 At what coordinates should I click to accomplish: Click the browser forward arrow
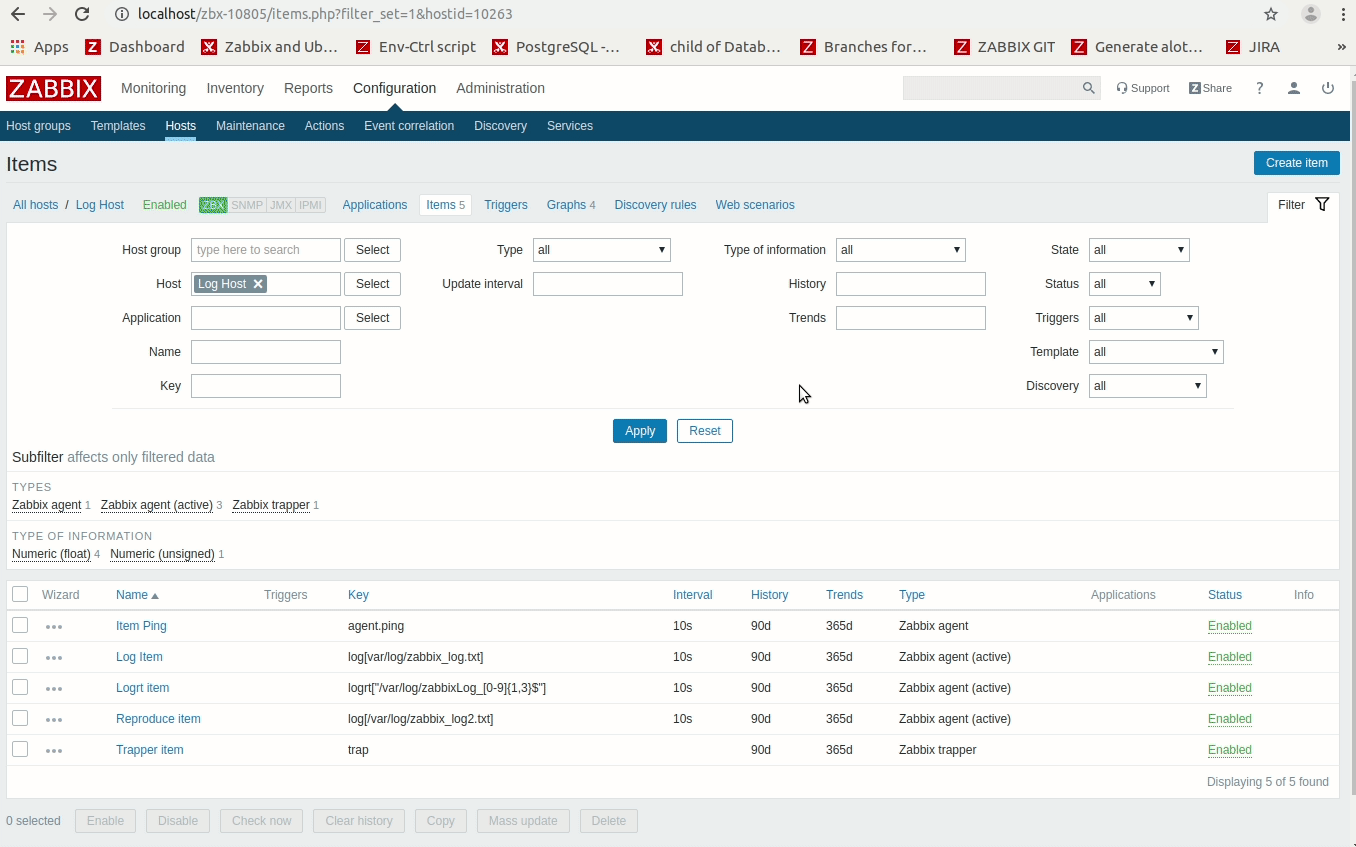(50, 14)
